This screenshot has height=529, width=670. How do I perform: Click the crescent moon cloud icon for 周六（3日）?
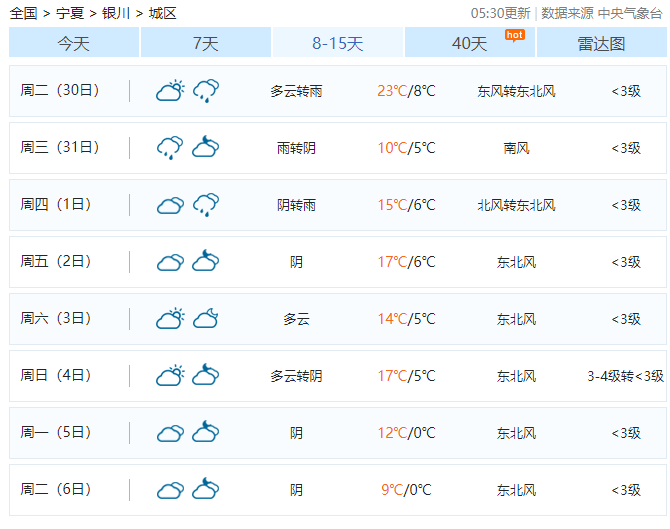point(206,319)
